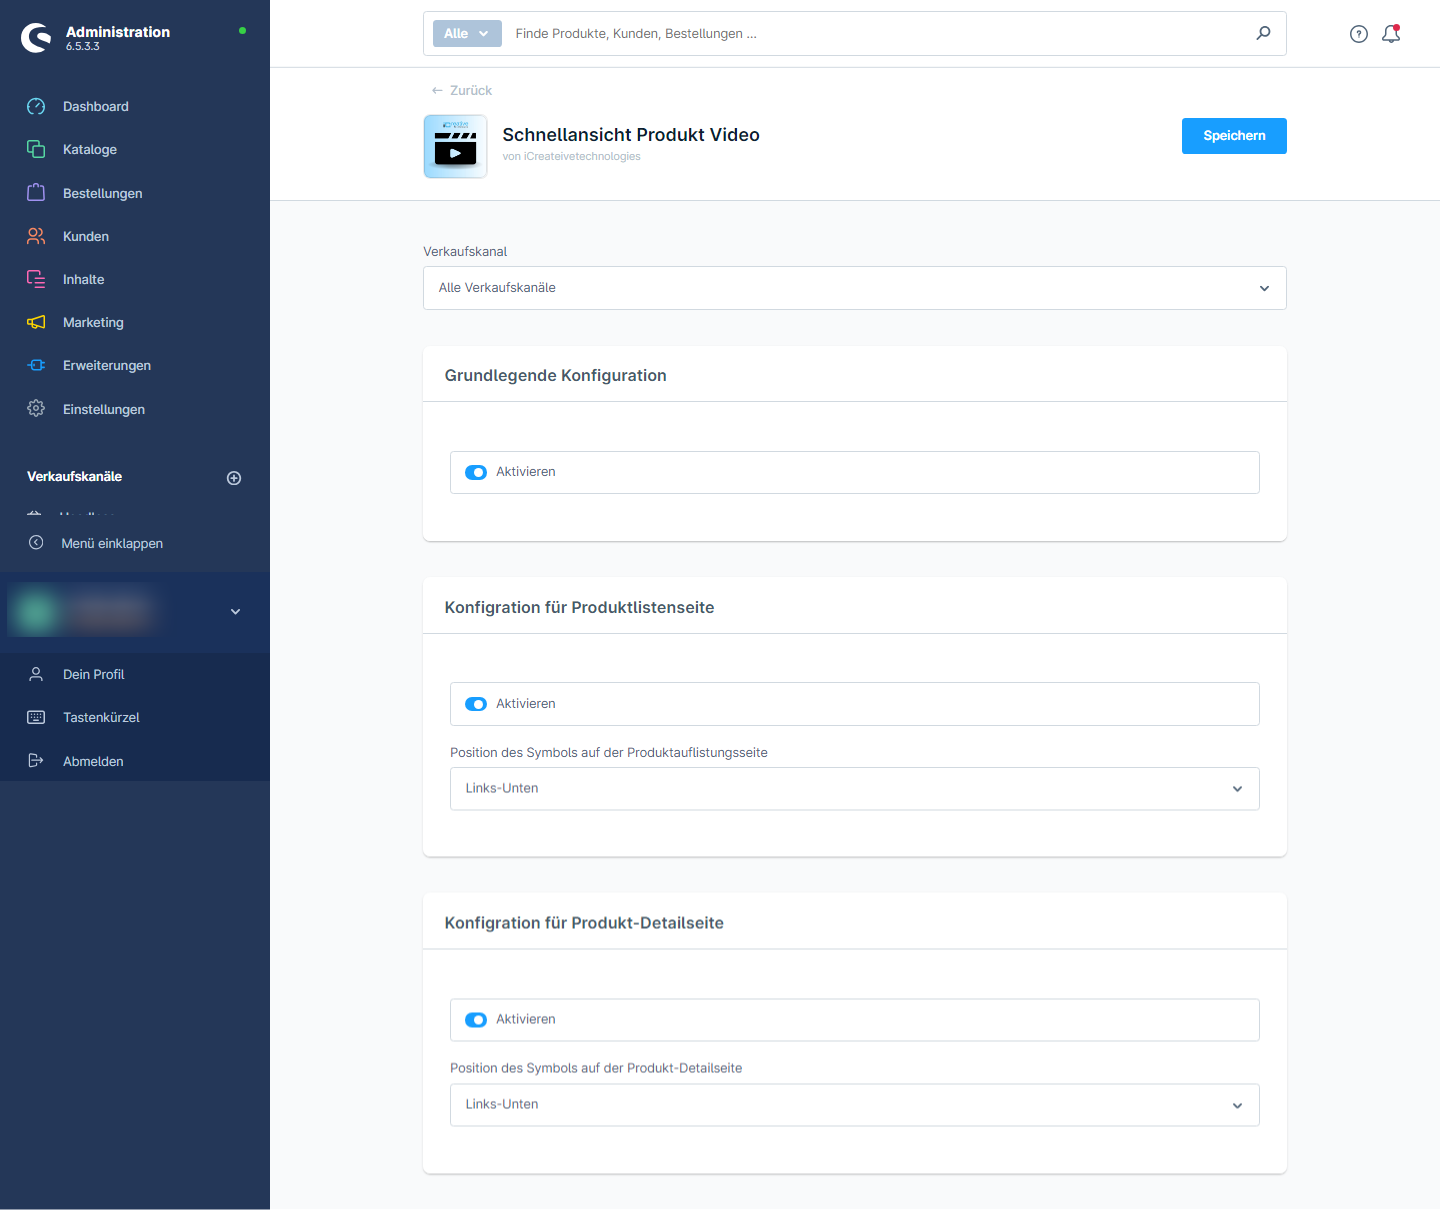The width and height of the screenshot is (1440, 1210).
Task: Click the collapse menu arrow icon
Action: pyautogui.click(x=36, y=543)
